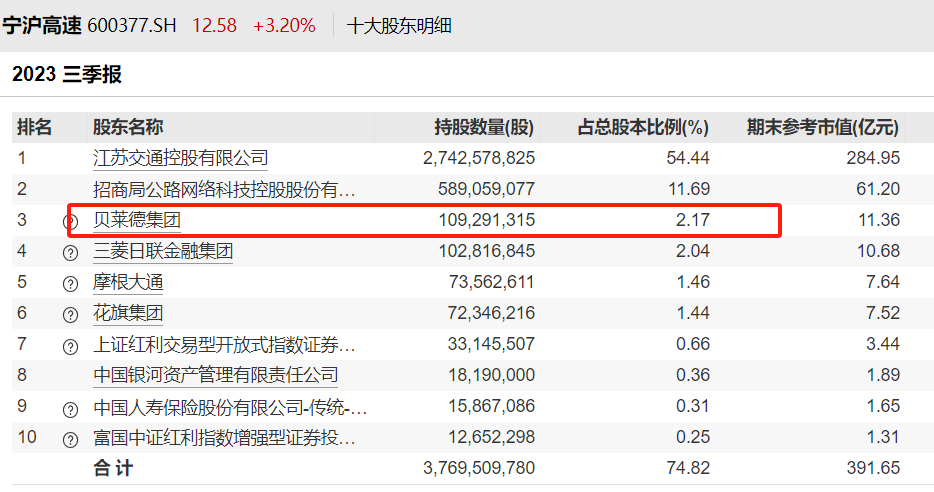The height and width of the screenshot is (492, 934).
Task: Select the 招商局公路网络科技控股 shareholder row
Action: click(473, 189)
